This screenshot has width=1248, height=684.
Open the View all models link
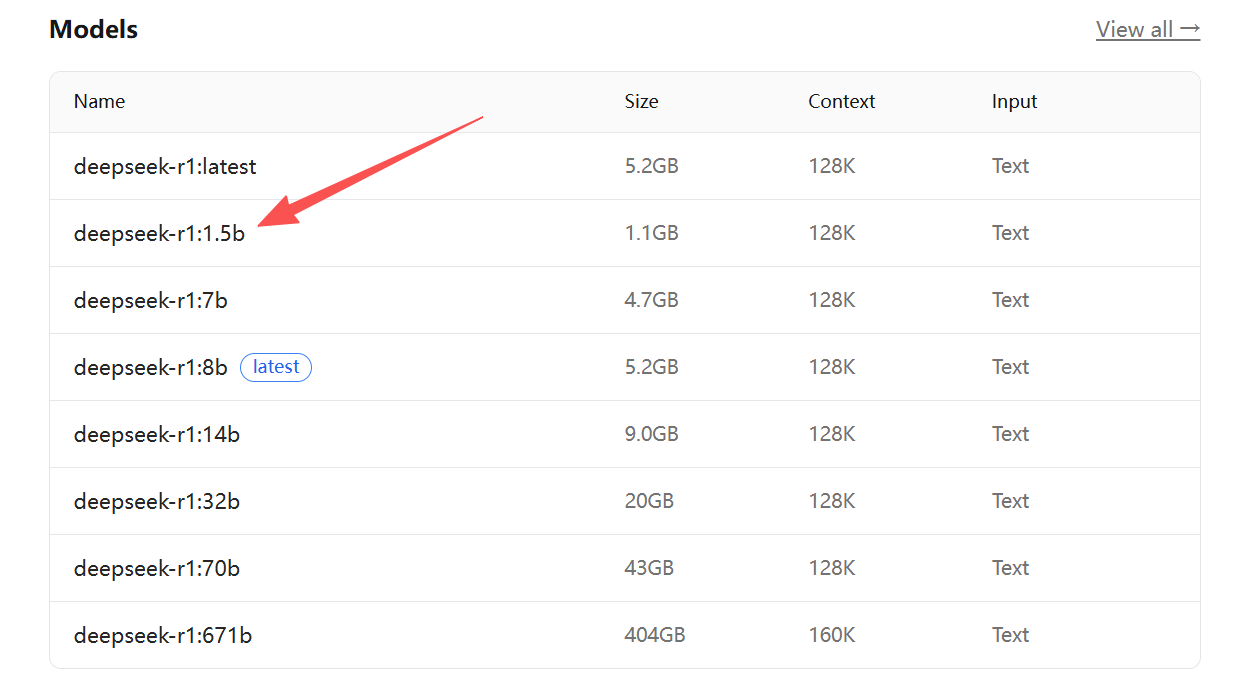coord(1148,29)
